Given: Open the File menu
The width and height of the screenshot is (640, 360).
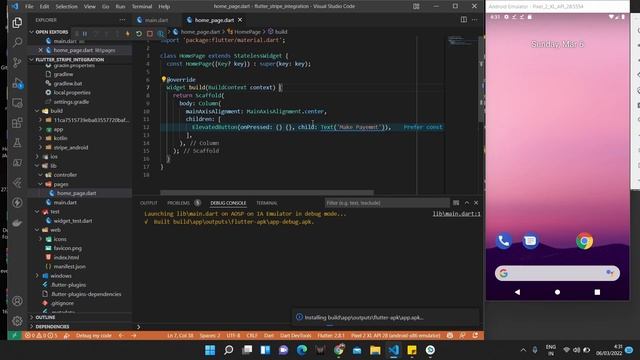Looking at the screenshot, I should click(x=29, y=7).
